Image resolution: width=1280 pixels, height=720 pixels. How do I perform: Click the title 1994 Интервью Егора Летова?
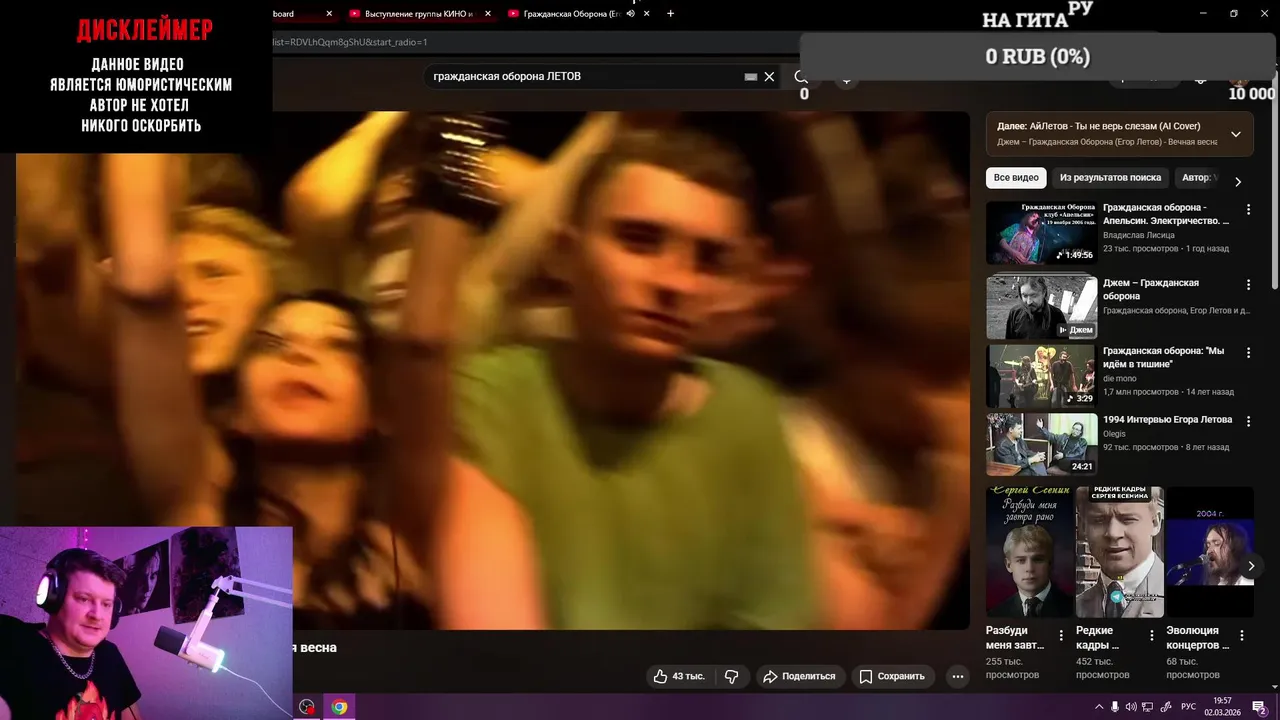point(1167,419)
